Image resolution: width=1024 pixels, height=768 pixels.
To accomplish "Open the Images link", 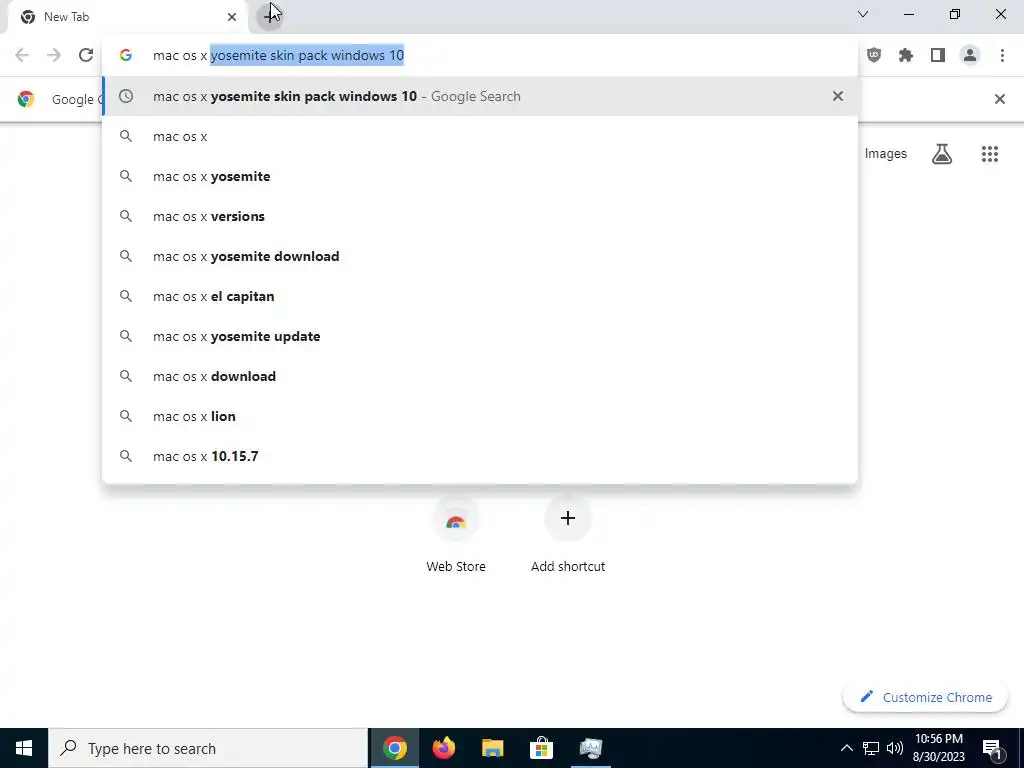I will coord(886,154).
